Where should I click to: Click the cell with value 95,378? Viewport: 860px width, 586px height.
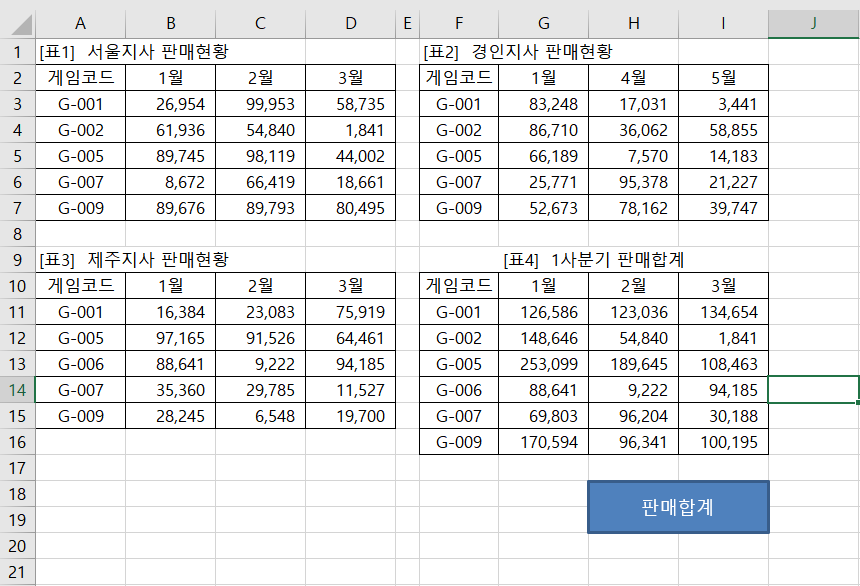pyautogui.click(x=633, y=182)
